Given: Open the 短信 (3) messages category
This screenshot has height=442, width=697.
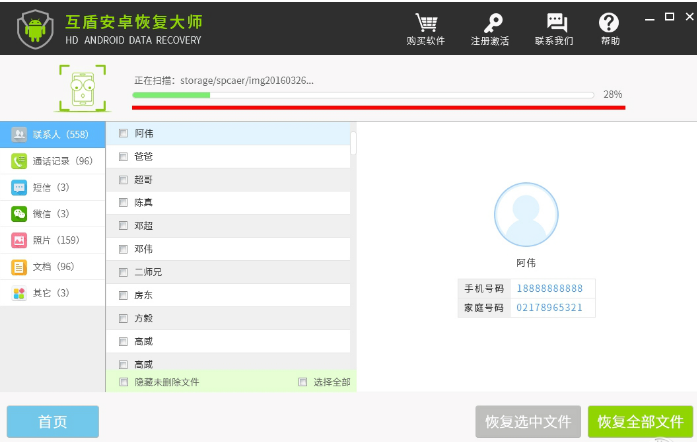Looking at the screenshot, I should pyautogui.click(x=52, y=187).
